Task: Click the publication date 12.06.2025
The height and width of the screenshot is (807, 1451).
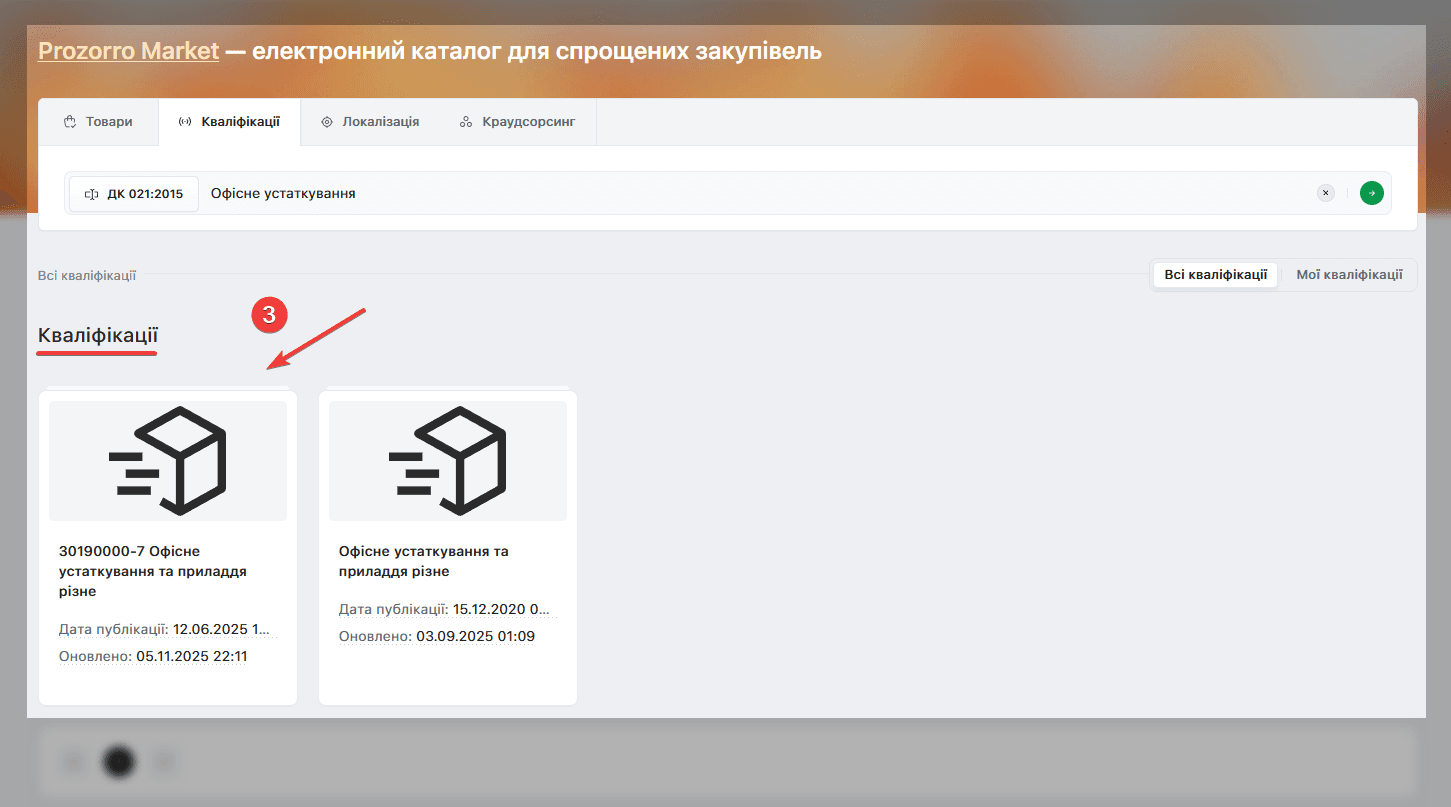Action: [221, 630]
